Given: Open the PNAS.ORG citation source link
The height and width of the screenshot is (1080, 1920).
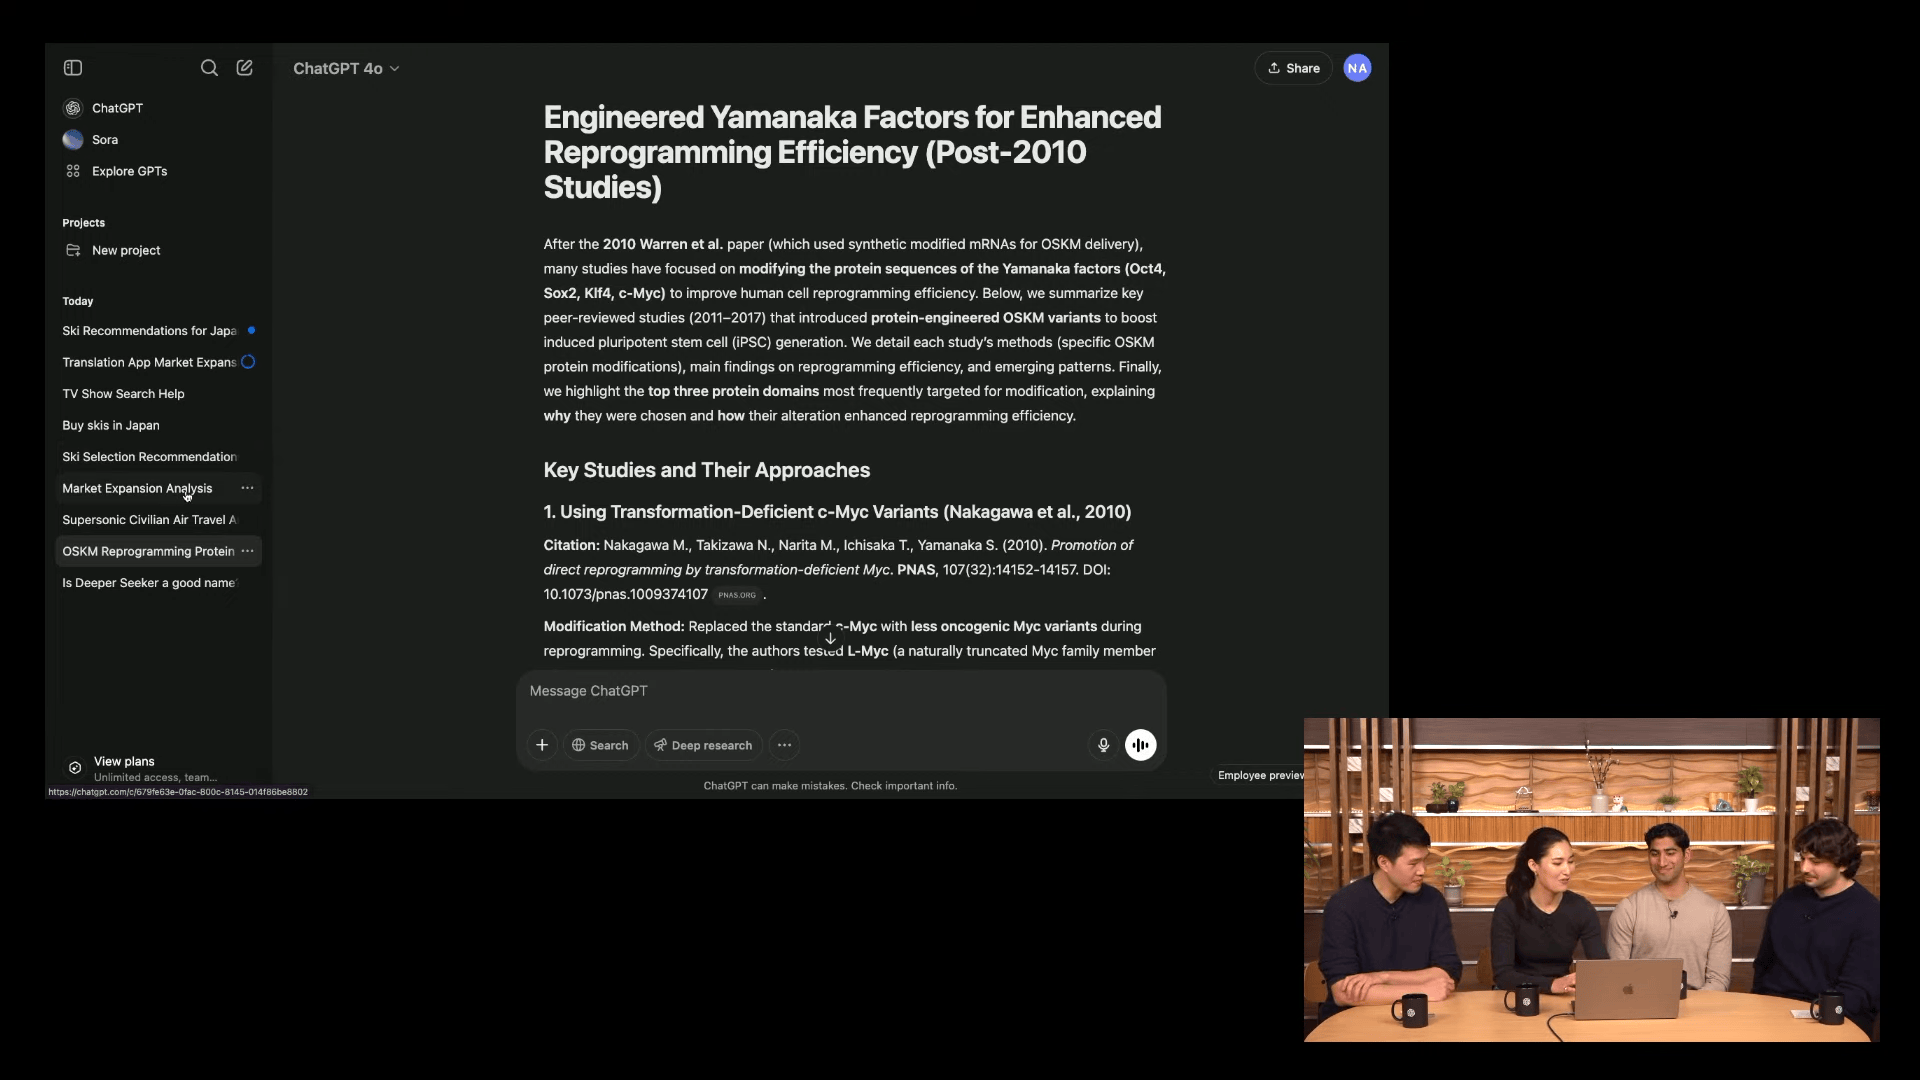Looking at the screenshot, I should click(737, 595).
